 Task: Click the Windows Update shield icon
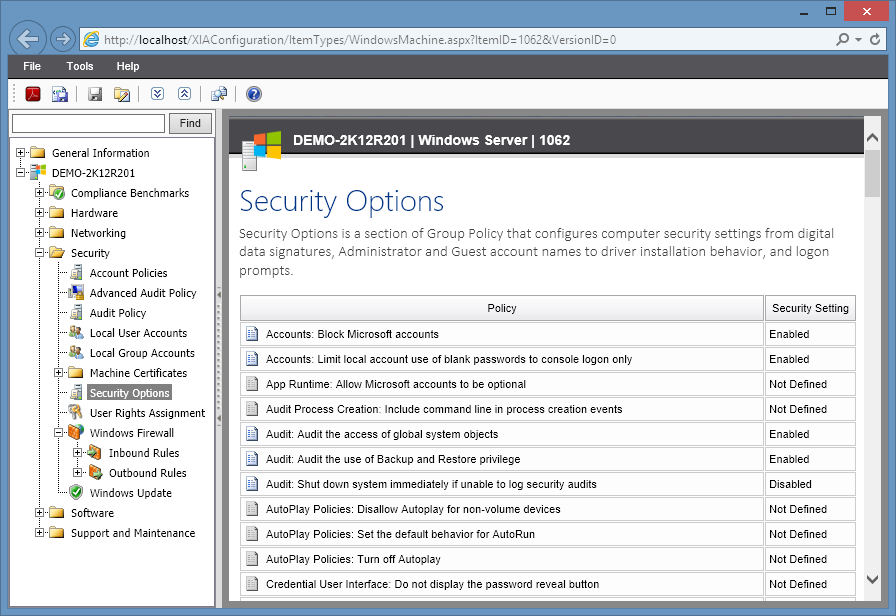tap(76, 492)
